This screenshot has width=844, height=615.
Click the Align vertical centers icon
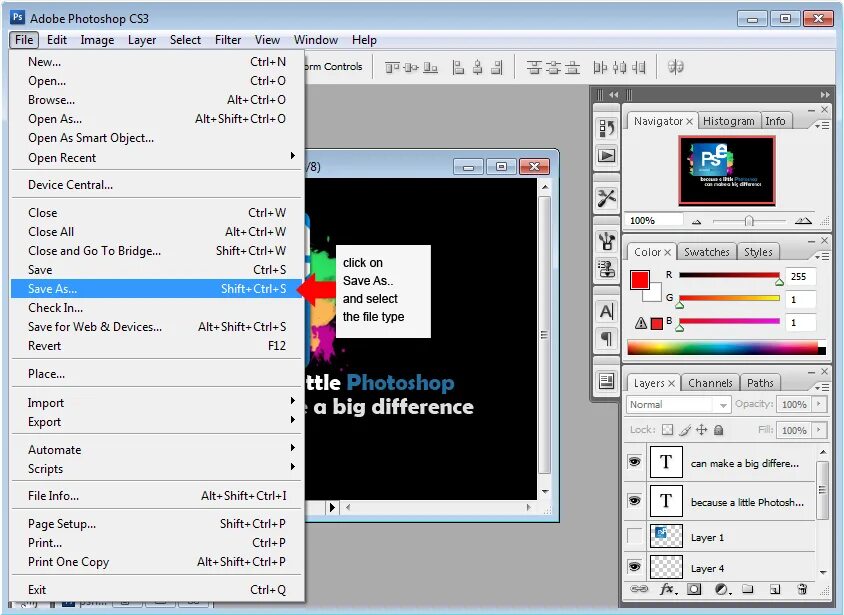coord(411,67)
